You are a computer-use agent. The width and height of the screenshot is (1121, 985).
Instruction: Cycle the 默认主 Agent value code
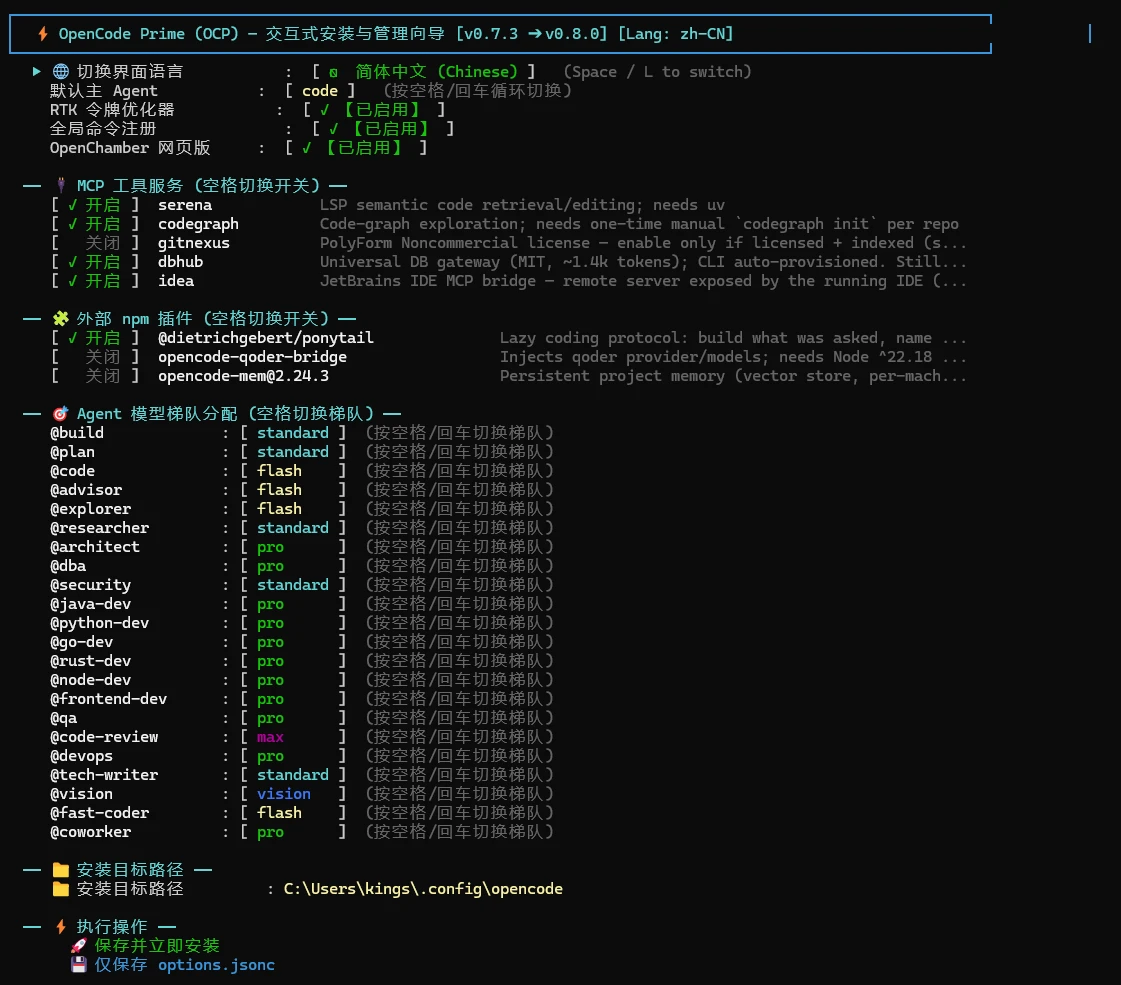(320, 91)
